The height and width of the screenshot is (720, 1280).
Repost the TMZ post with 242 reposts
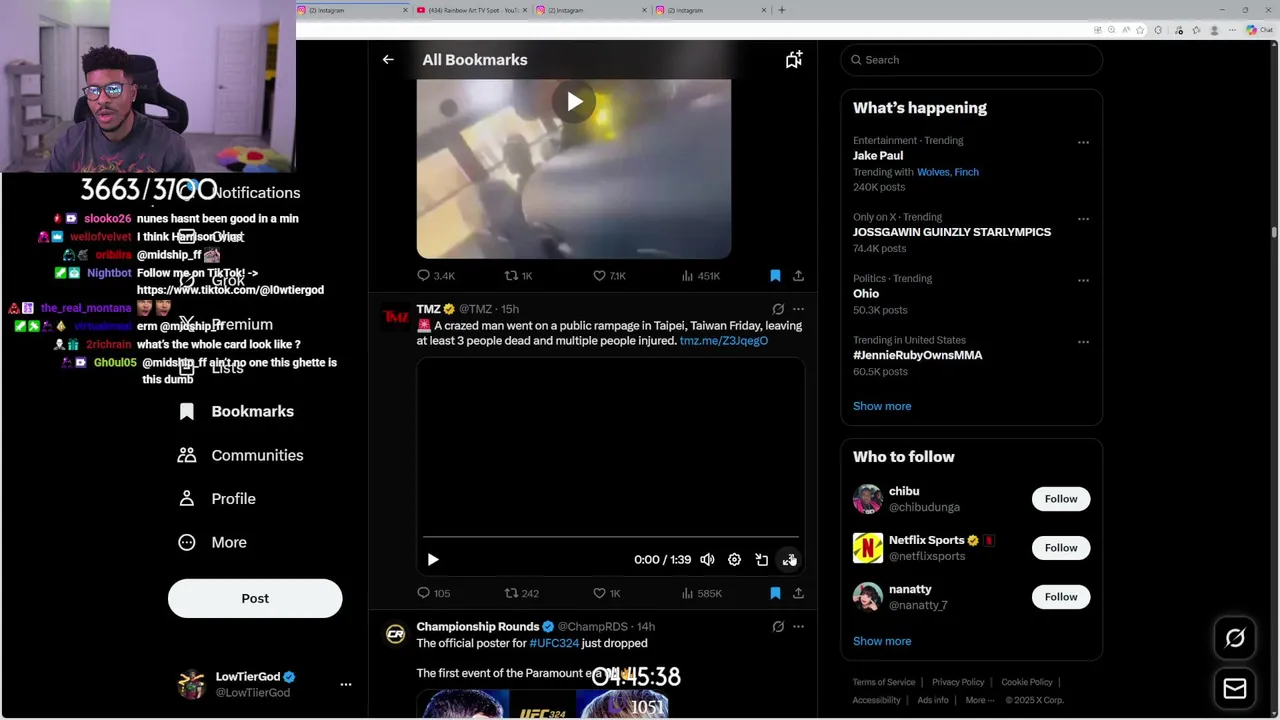521,594
